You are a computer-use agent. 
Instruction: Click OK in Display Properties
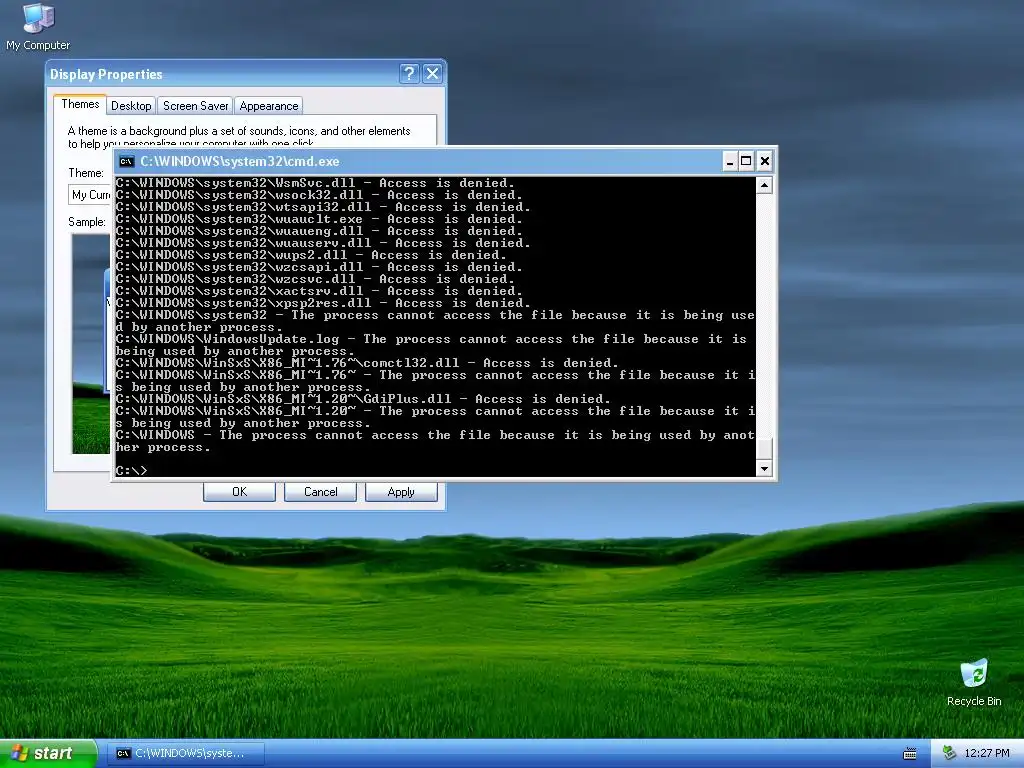(x=239, y=492)
